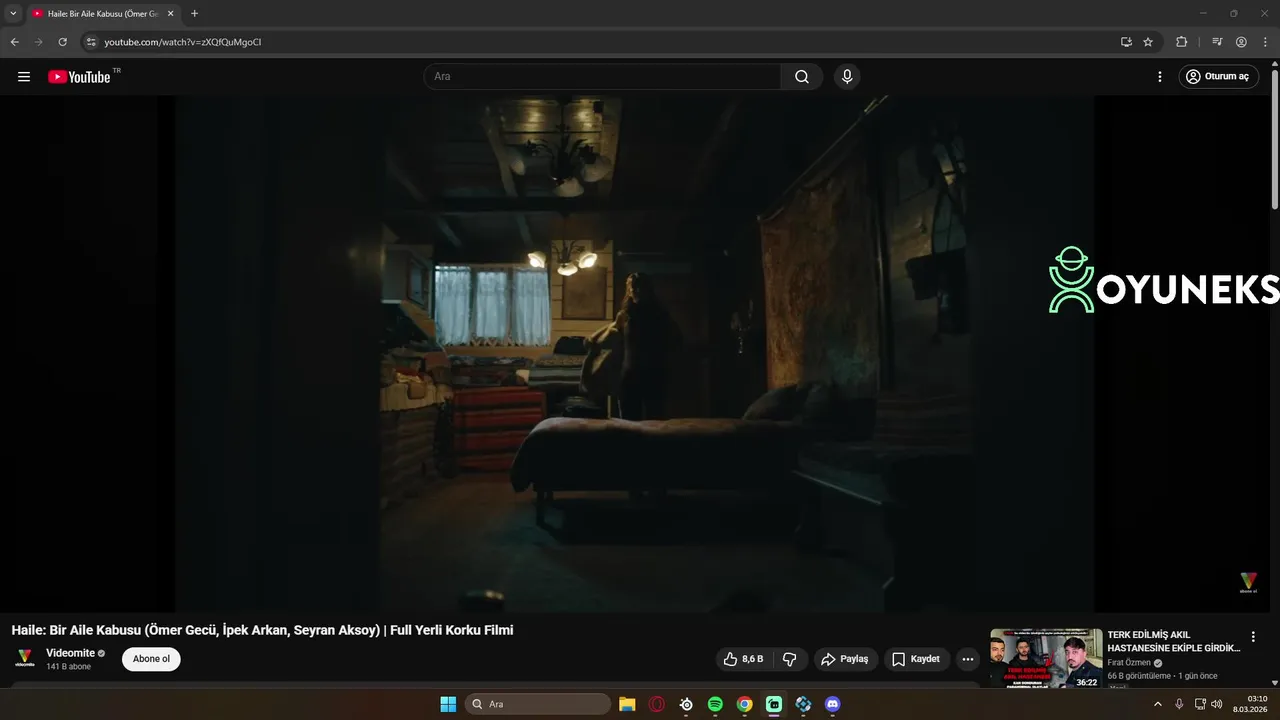Open options for the recommended Fırat Özmen video

pyautogui.click(x=1253, y=637)
